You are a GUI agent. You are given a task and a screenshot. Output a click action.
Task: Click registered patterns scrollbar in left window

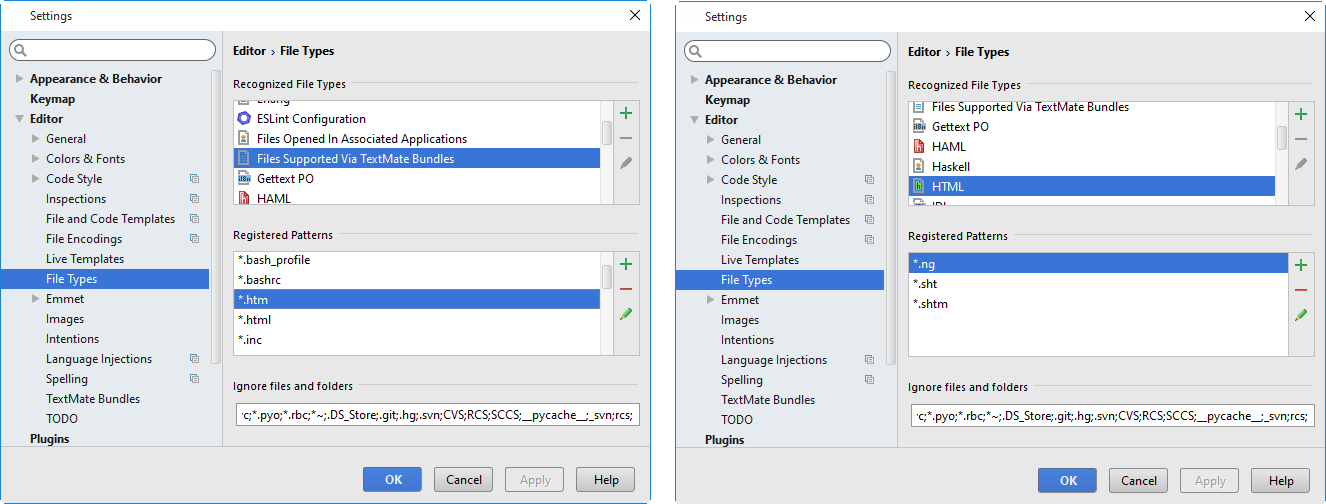pos(606,277)
